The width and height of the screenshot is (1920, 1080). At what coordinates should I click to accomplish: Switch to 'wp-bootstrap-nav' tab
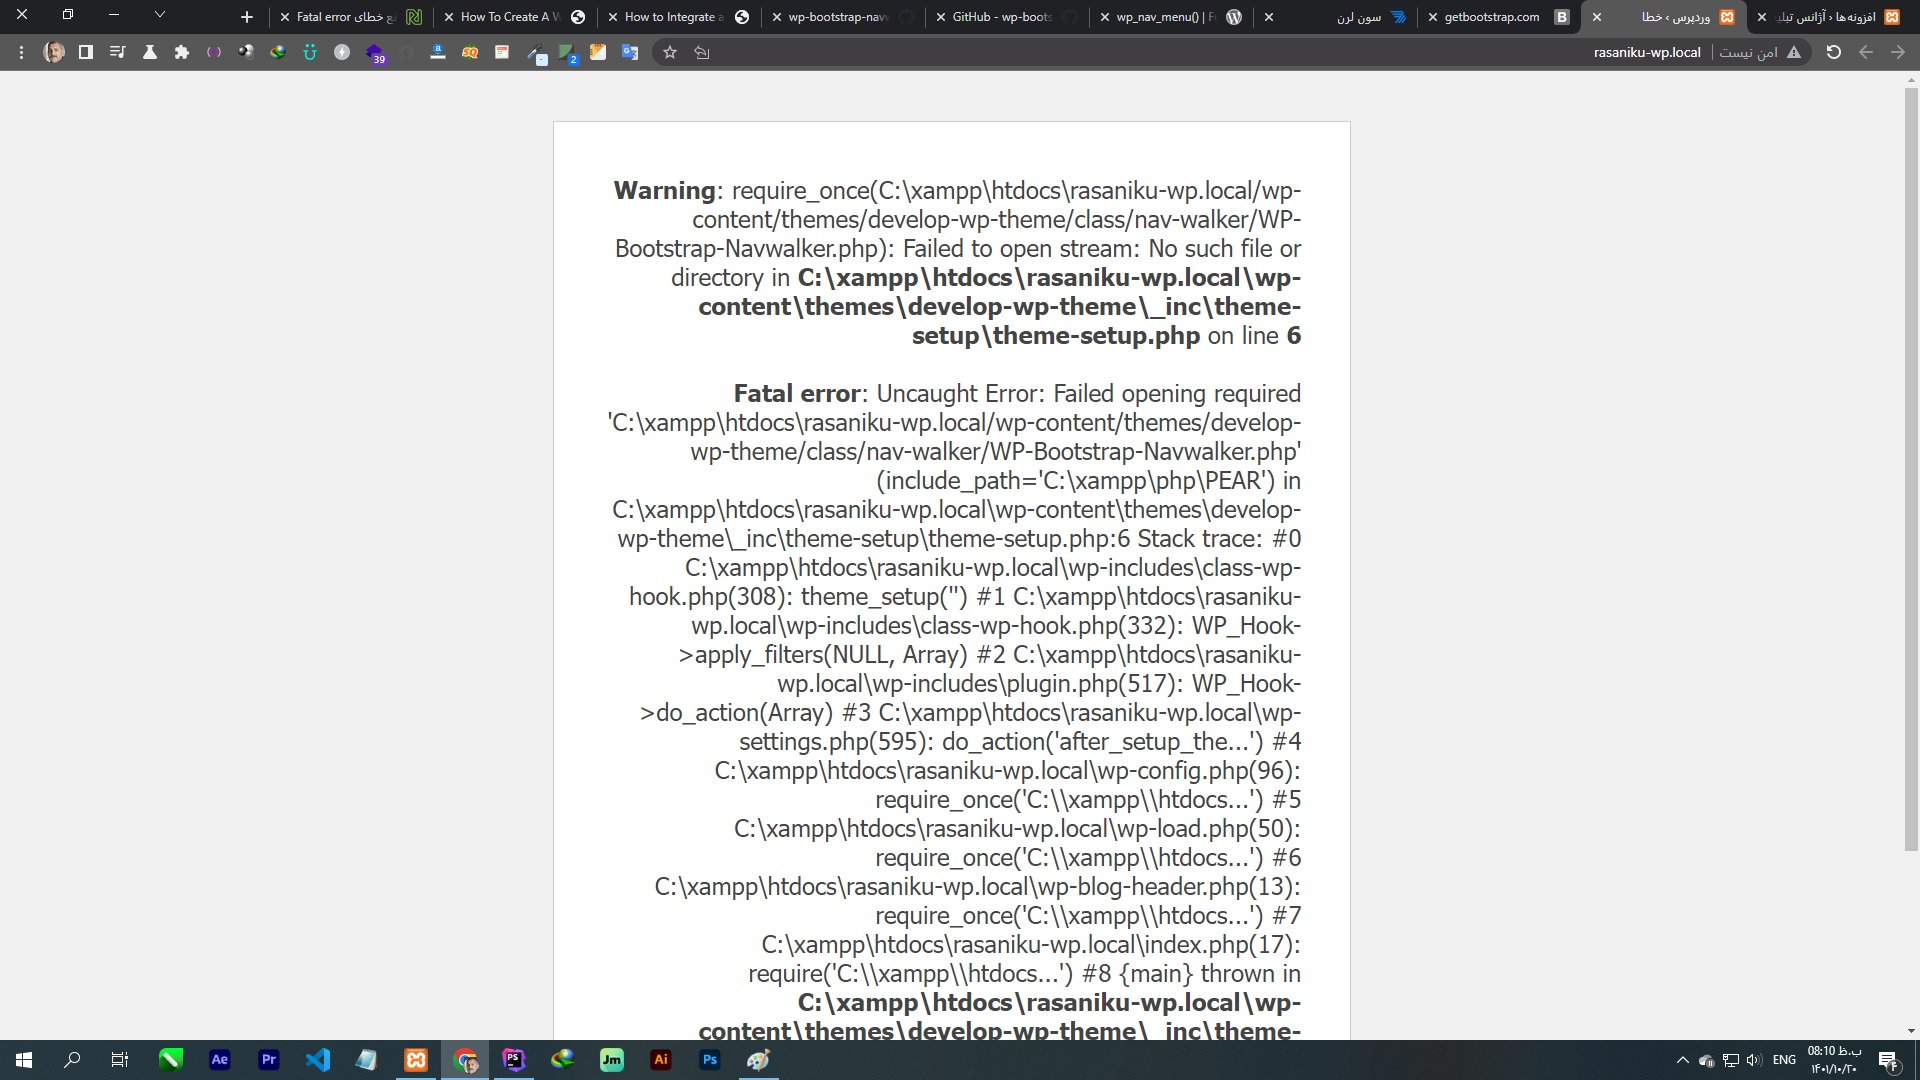coord(842,17)
